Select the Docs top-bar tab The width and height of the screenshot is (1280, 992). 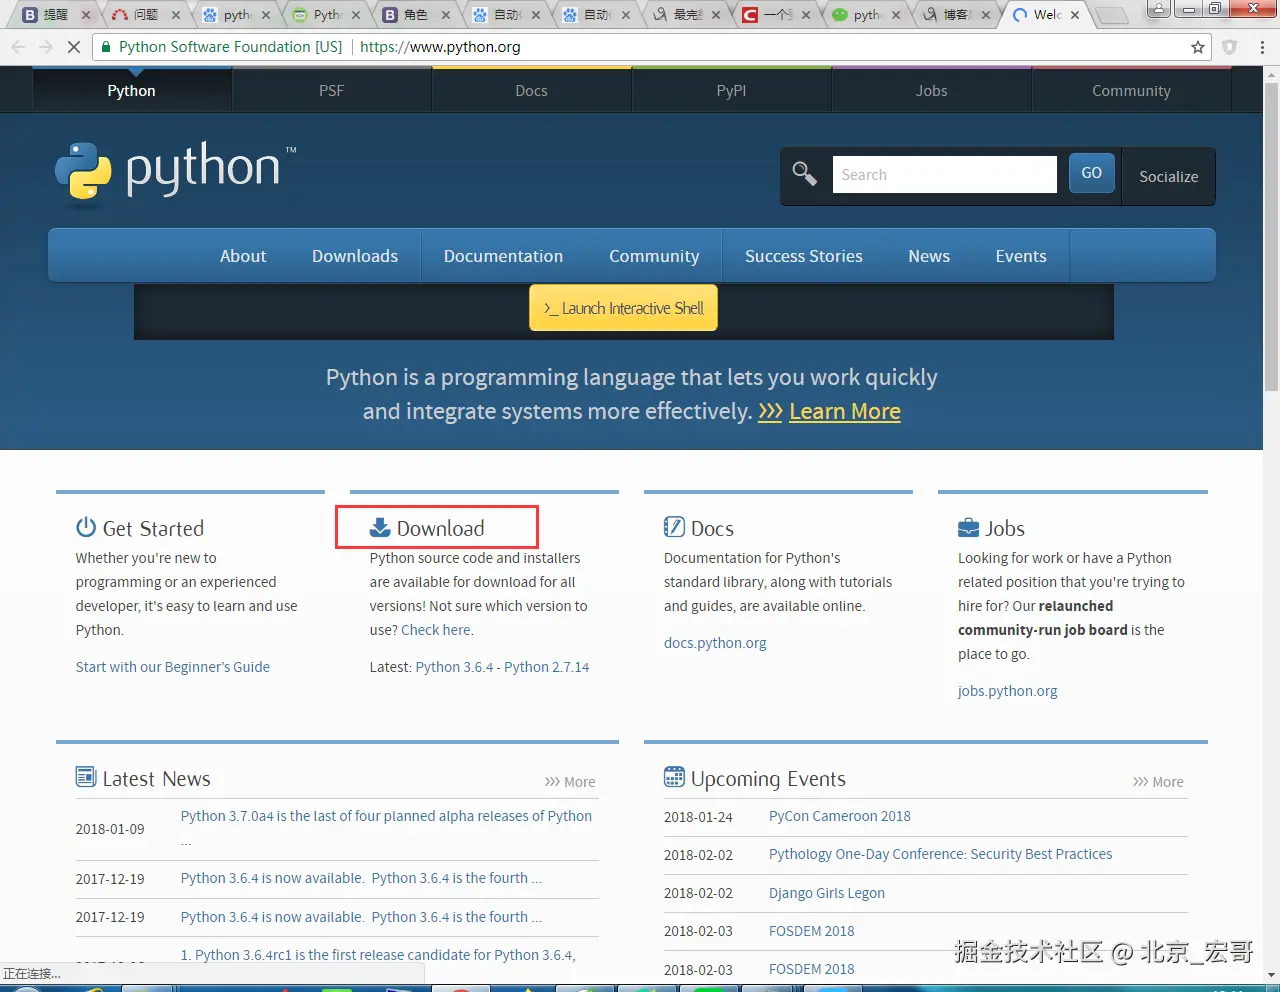tap(531, 90)
